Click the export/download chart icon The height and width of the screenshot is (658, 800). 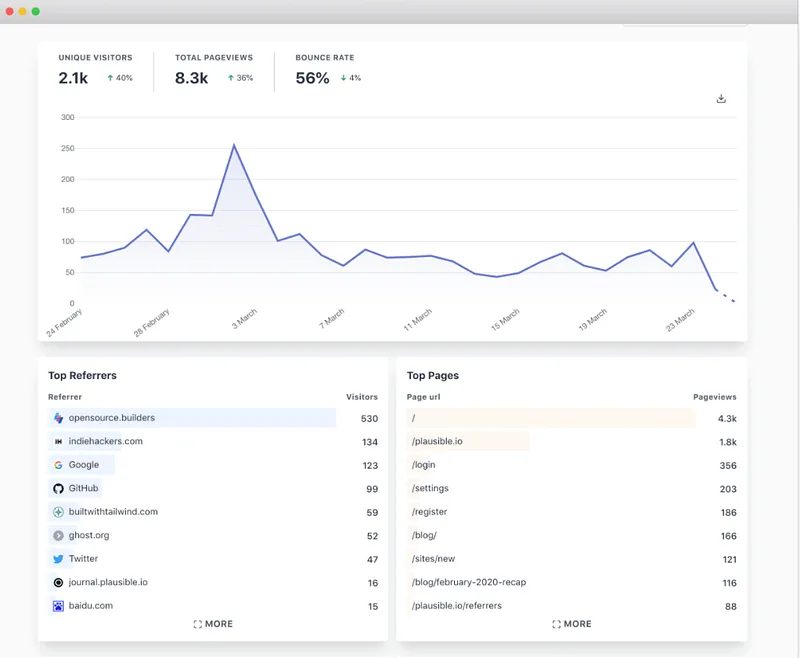pos(721,98)
